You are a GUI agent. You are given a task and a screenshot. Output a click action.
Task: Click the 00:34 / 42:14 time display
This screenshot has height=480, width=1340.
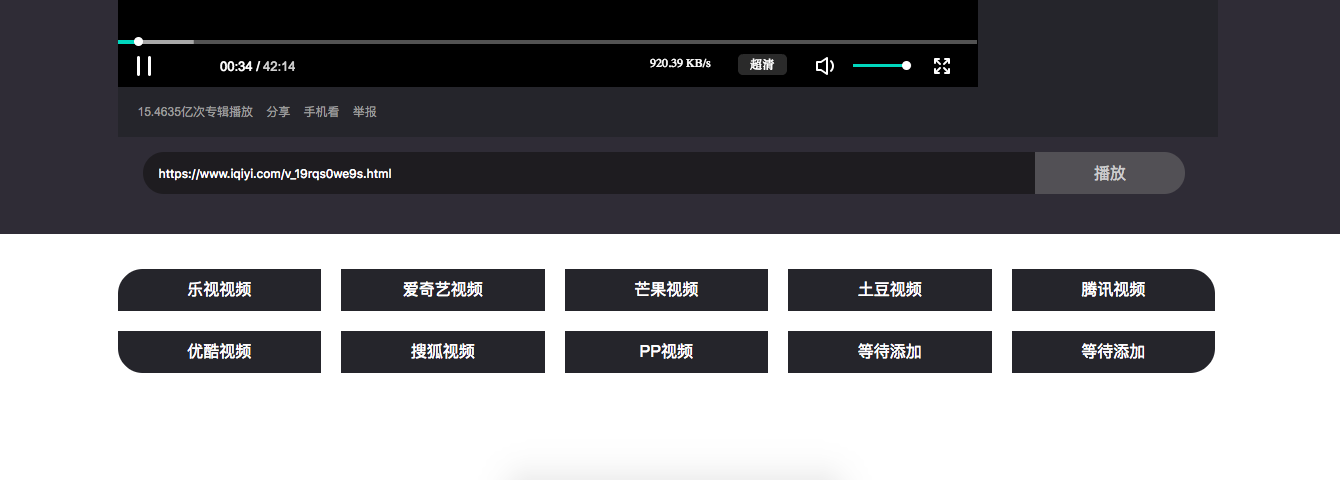pos(257,66)
